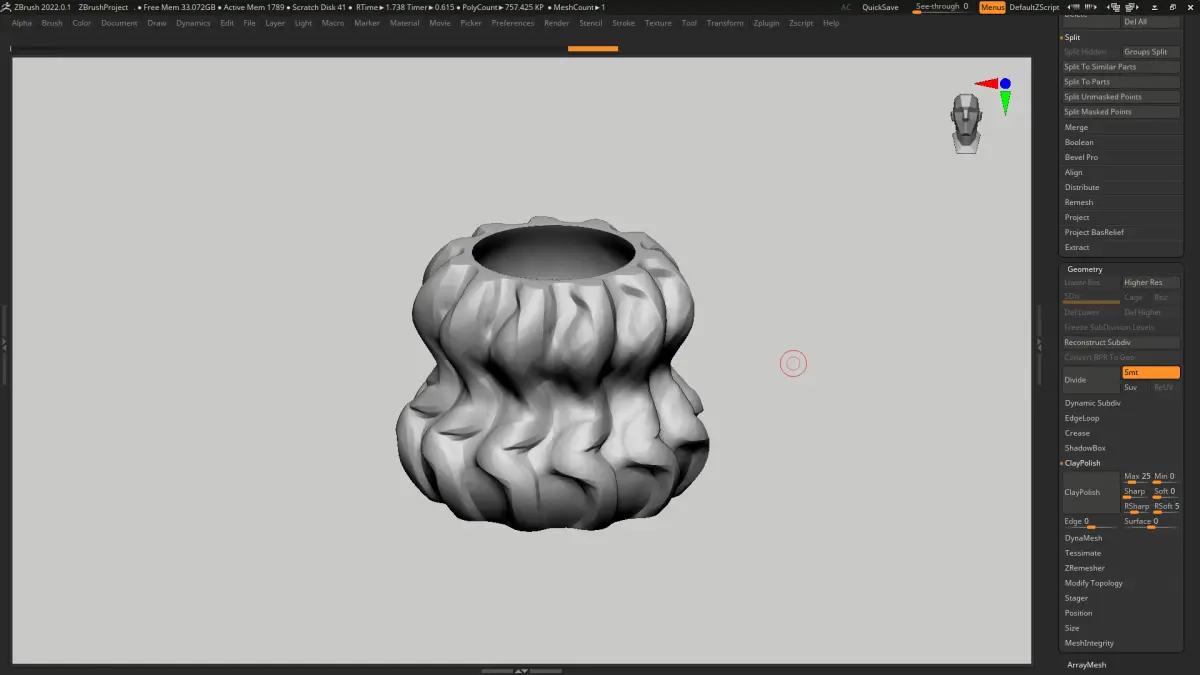Expand the ArrayMesh section
Screen dimensions: 1200x675
[1086, 665]
